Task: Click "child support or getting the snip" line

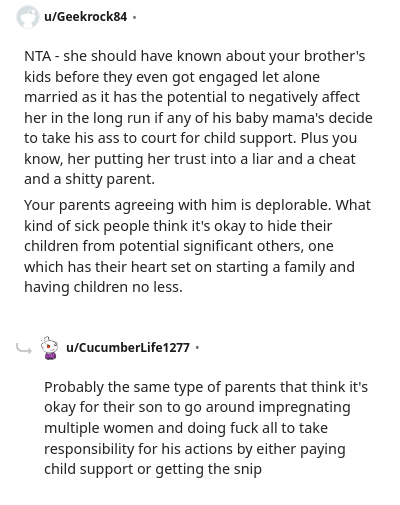Action: pyautogui.click(x=153, y=469)
